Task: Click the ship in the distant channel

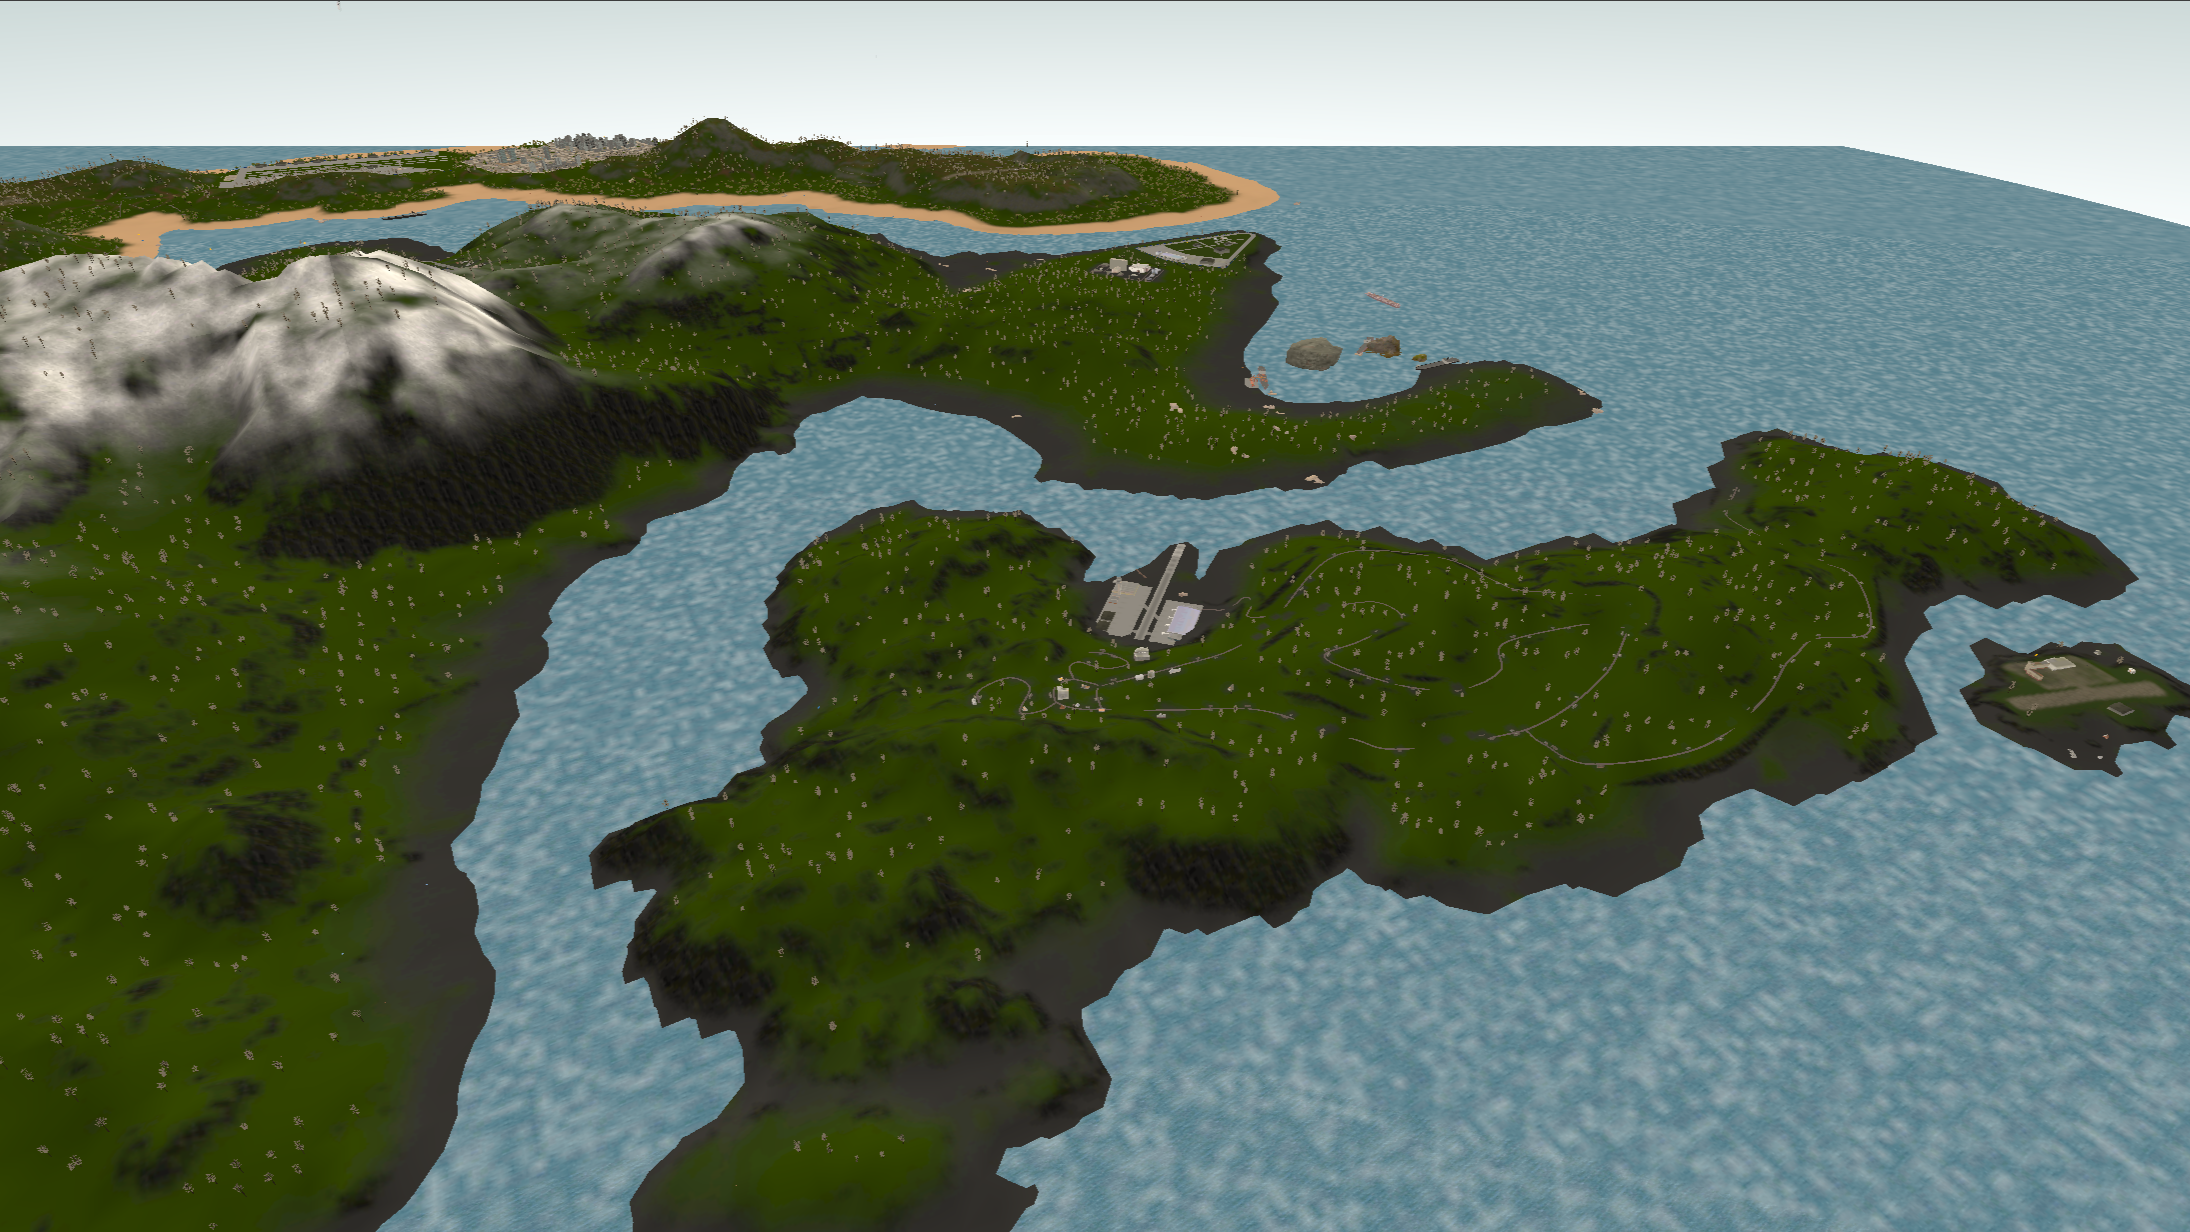Action: pos(405,215)
